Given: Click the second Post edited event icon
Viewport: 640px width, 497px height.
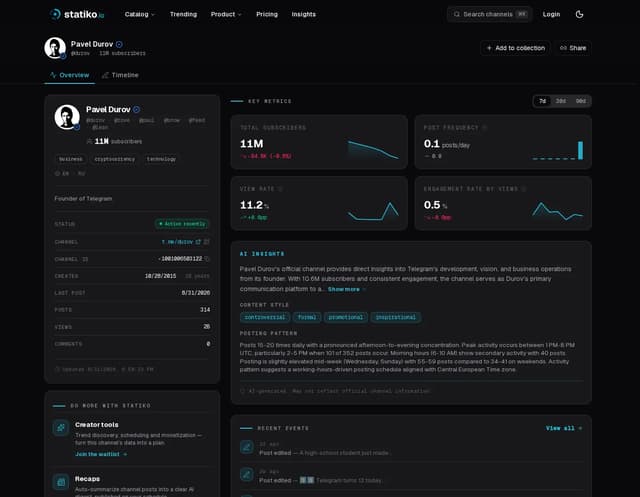Looking at the screenshot, I should pos(247,475).
